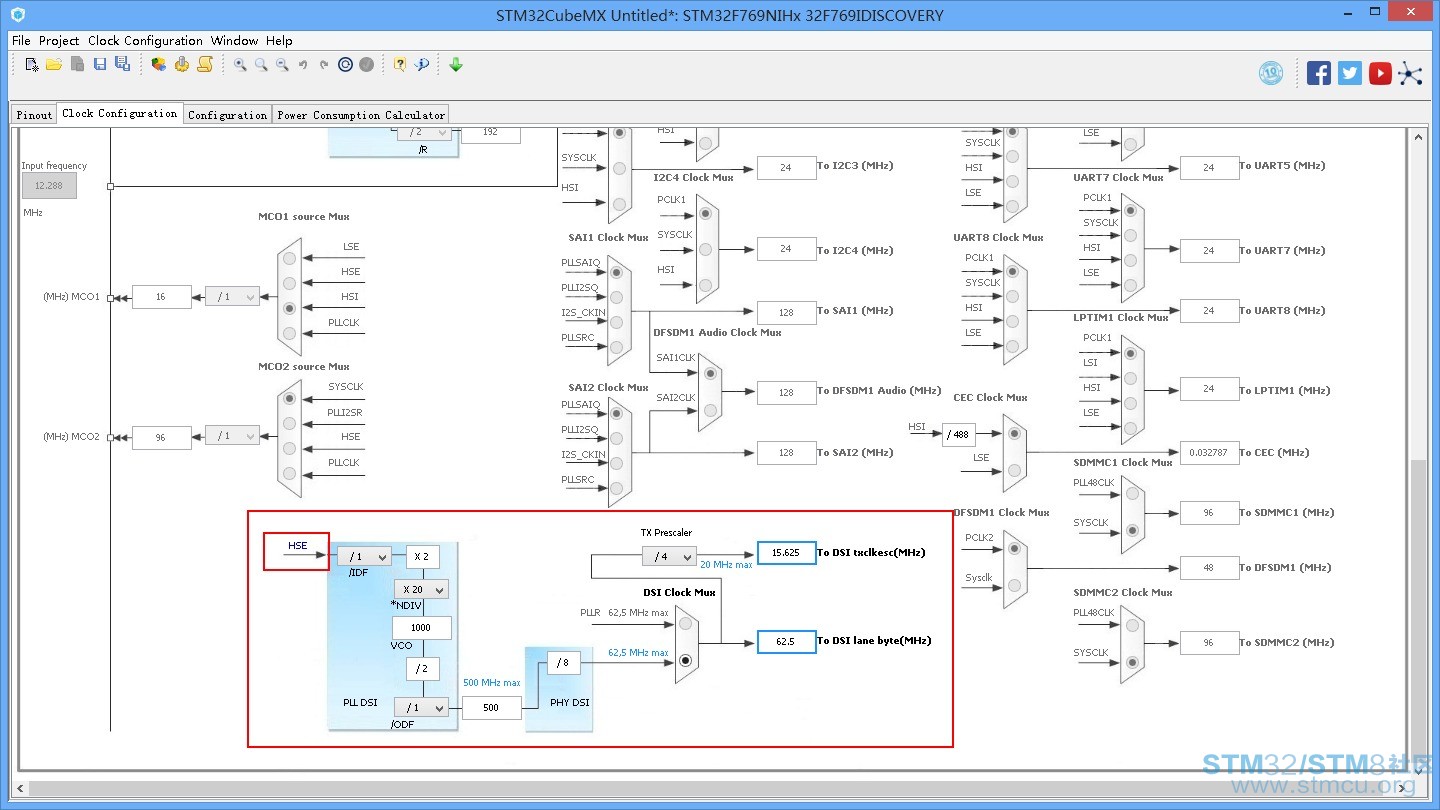Click the To CEC 0.032787 value field

coord(1209,453)
